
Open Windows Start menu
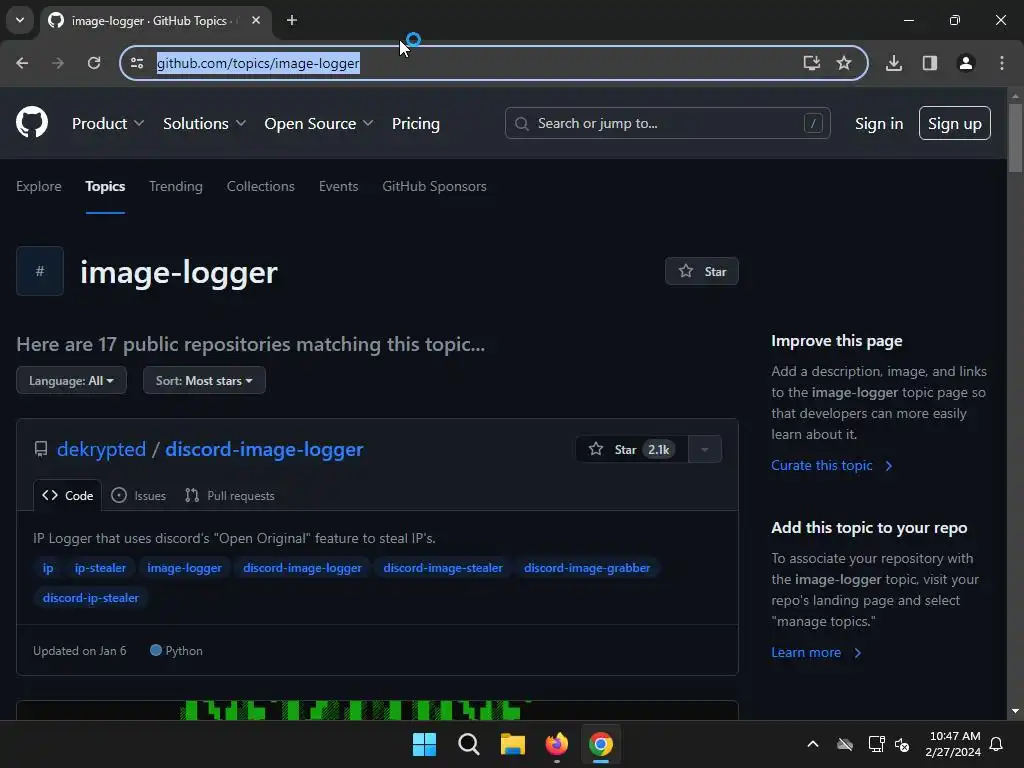tap(424, 744)
